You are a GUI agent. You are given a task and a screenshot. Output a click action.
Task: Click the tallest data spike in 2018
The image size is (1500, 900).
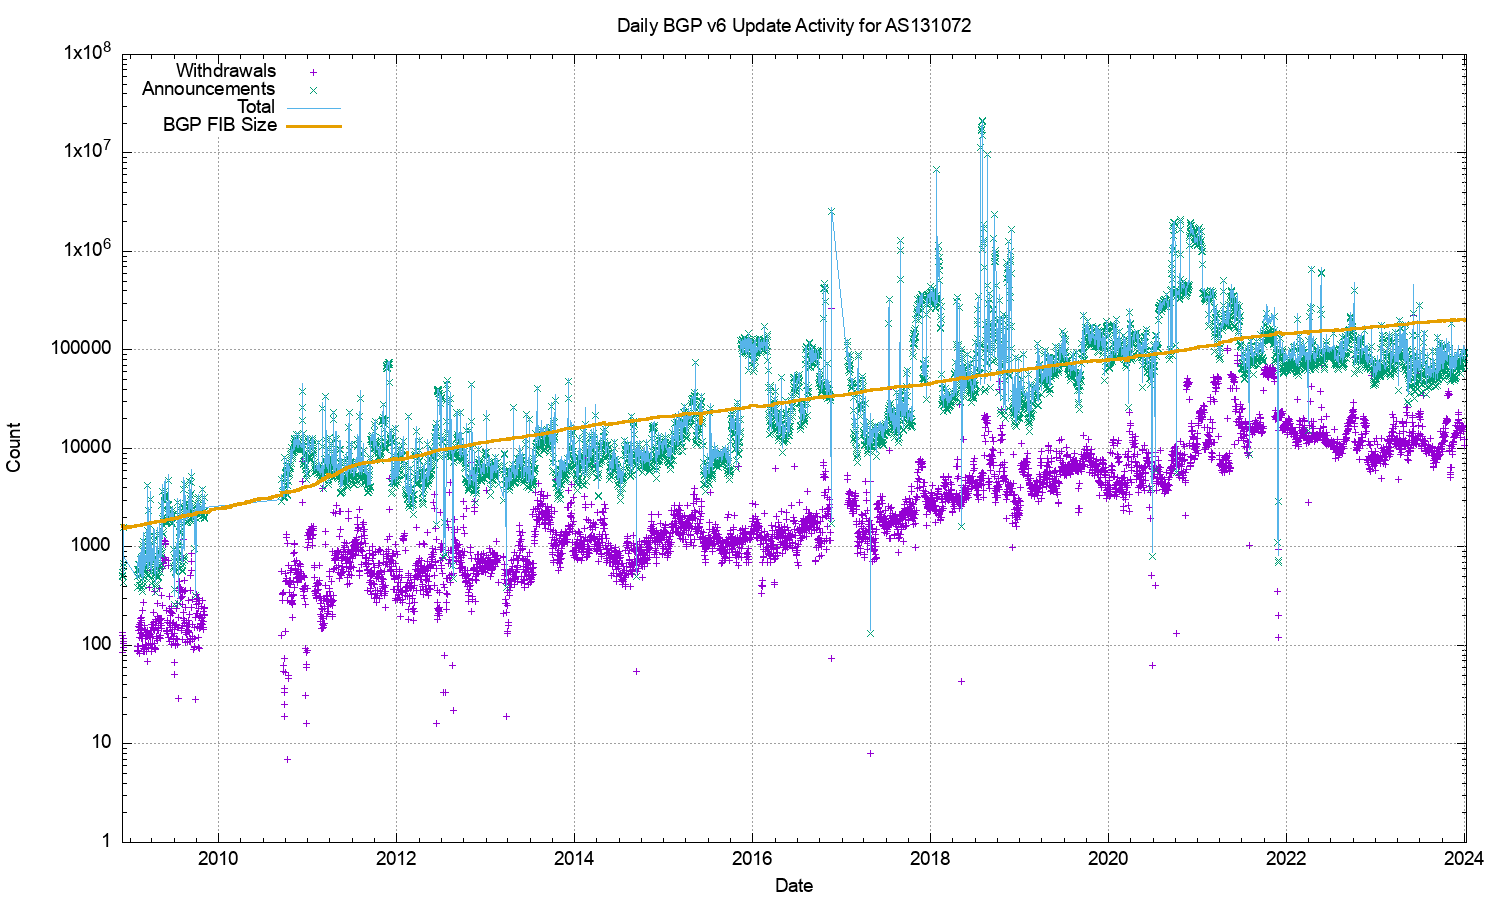coord(982,122)
